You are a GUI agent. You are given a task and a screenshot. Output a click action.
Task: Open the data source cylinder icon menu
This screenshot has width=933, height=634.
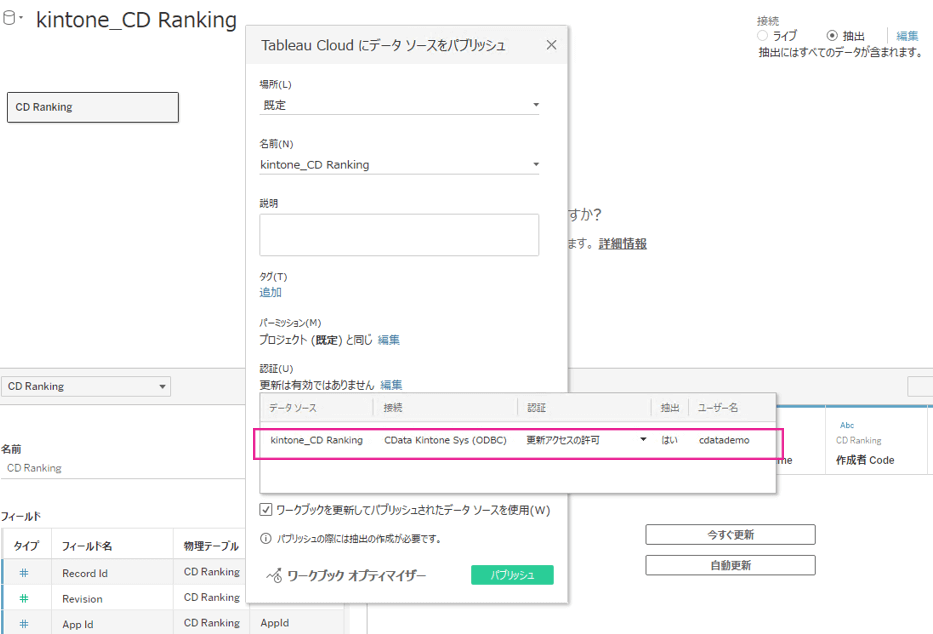[10, 18]
